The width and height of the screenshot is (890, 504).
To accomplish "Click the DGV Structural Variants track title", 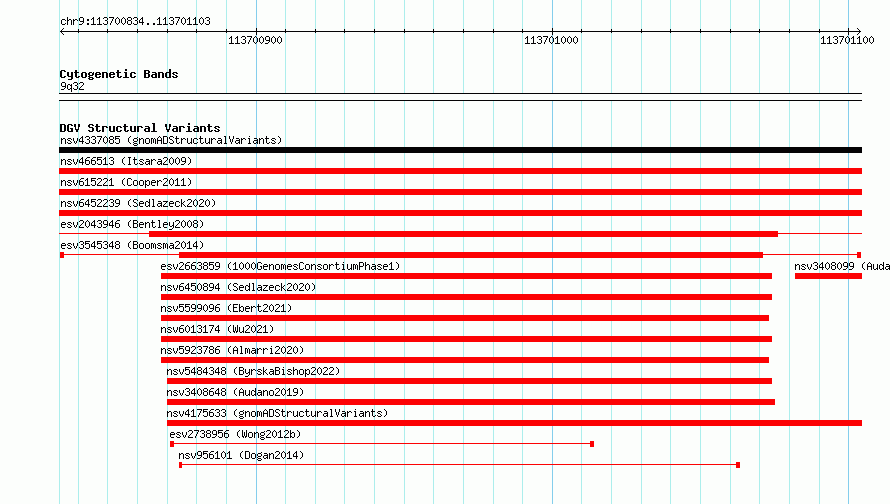I will pyautogui.click(x=140, y=128).
